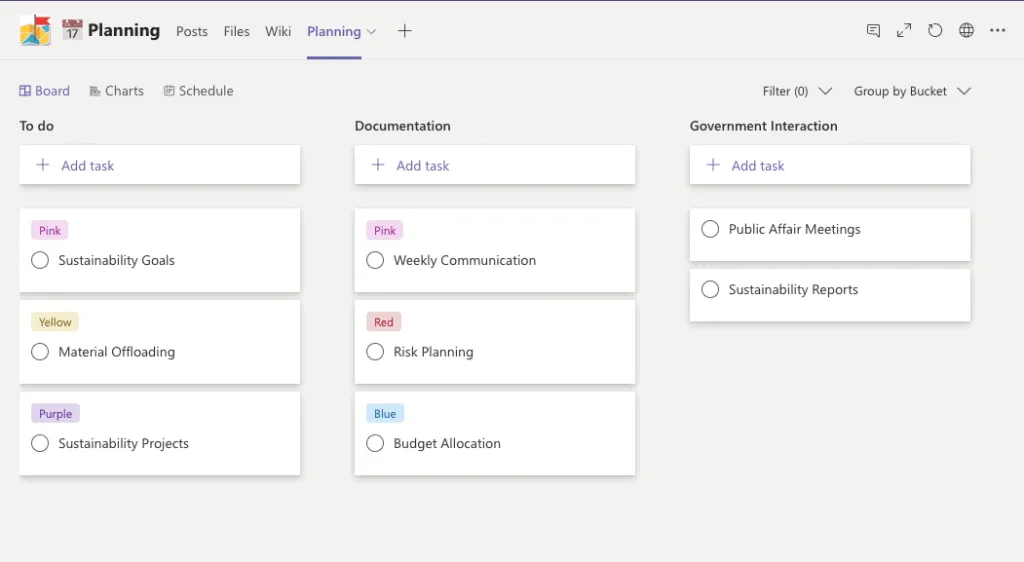Open in website via the globe icon
1024x562 pixels.
(967, 30)
